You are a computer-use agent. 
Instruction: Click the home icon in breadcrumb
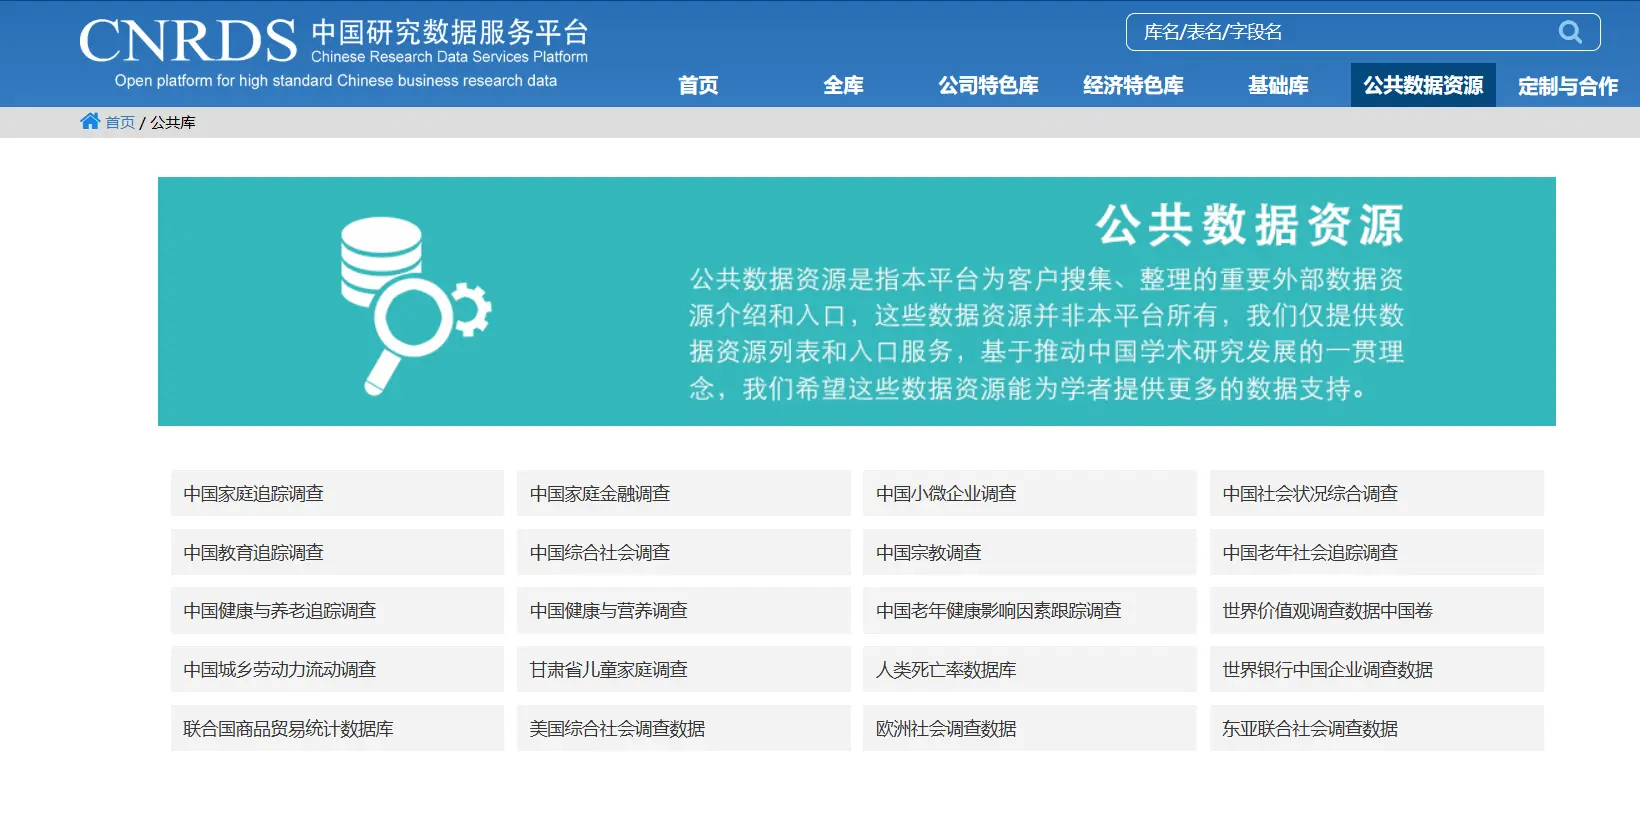click(x=90, y=121)
